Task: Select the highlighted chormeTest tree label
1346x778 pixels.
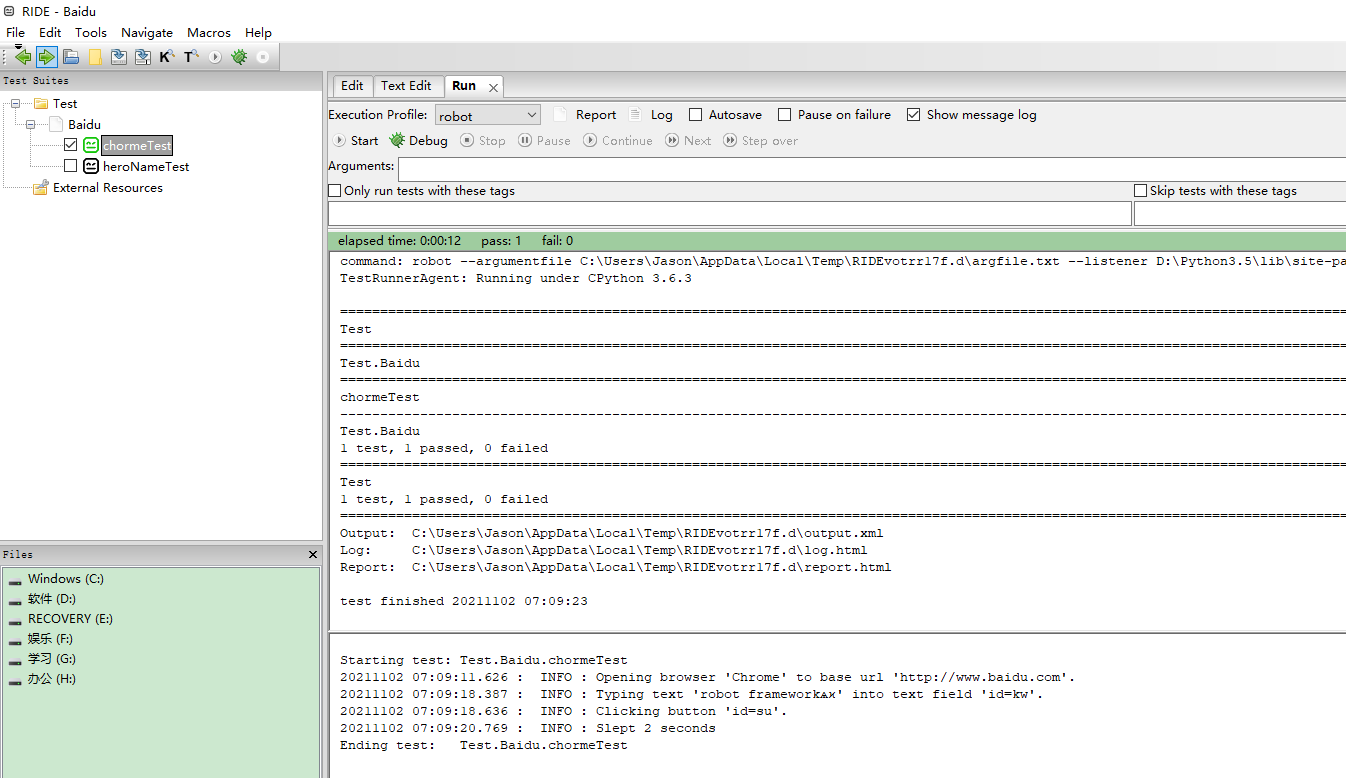Action: click(x=137, y=146)
